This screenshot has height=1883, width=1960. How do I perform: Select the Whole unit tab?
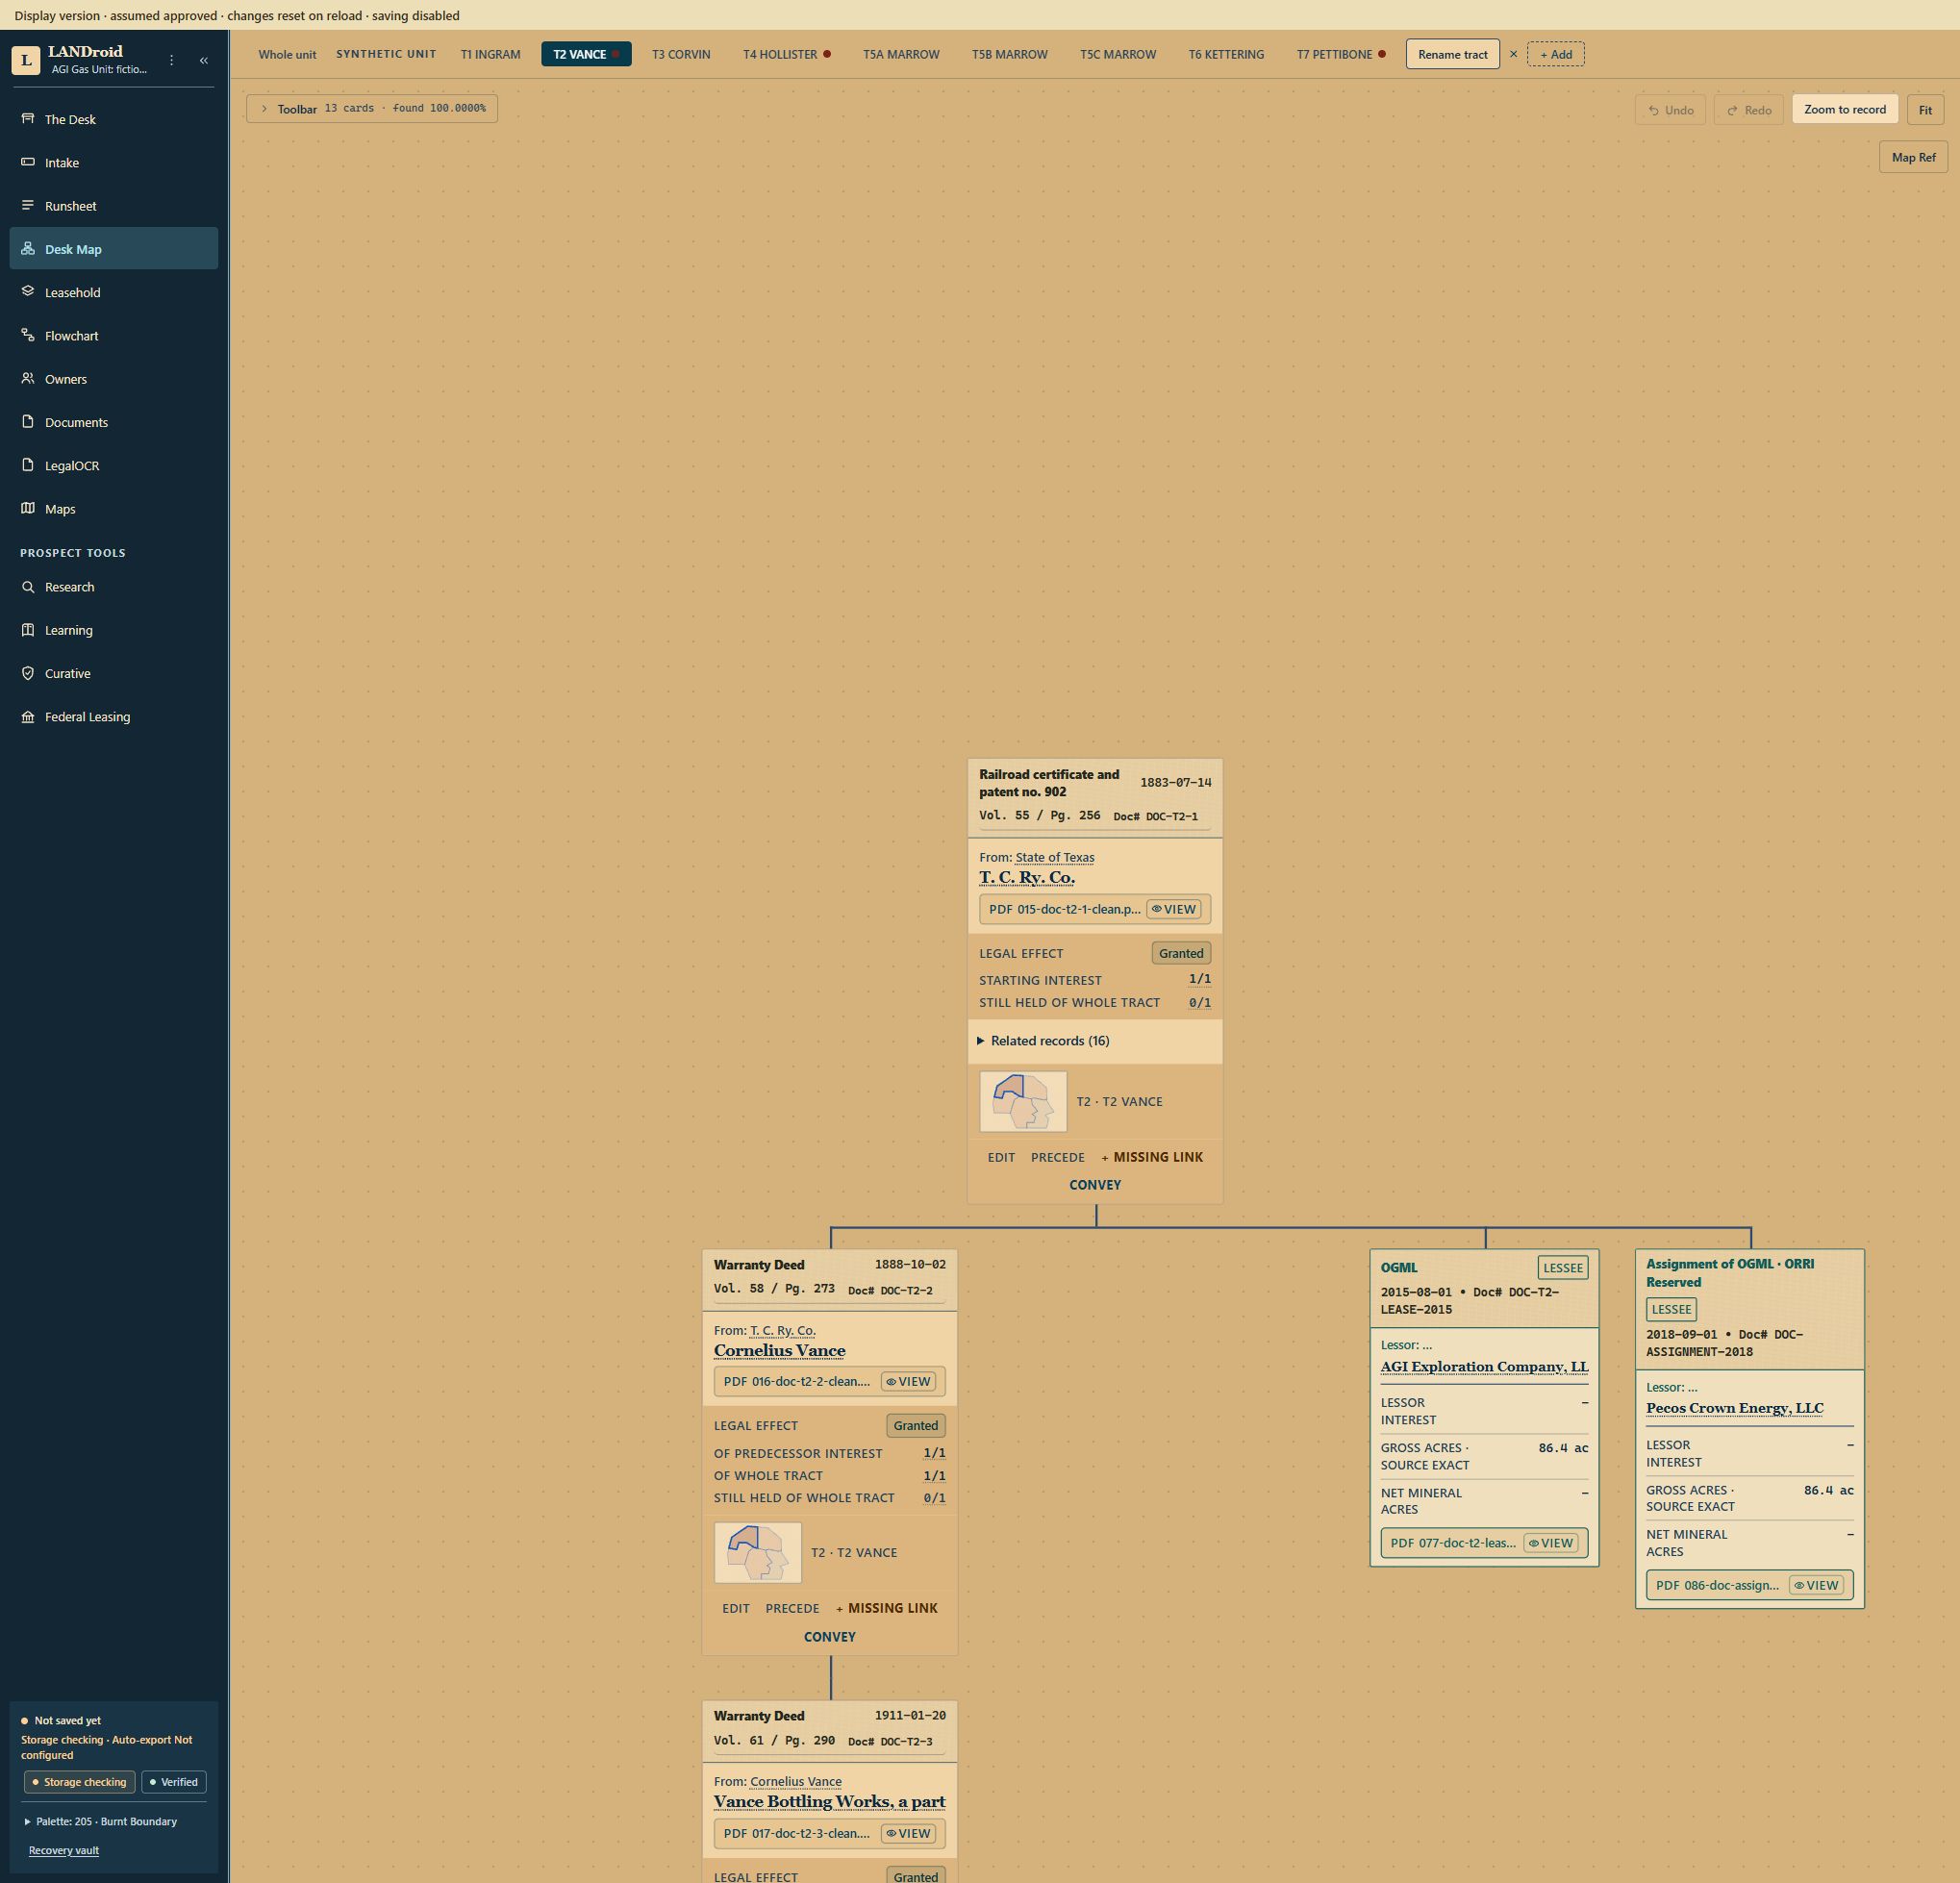pyautogui.click(x=287, y=54)
